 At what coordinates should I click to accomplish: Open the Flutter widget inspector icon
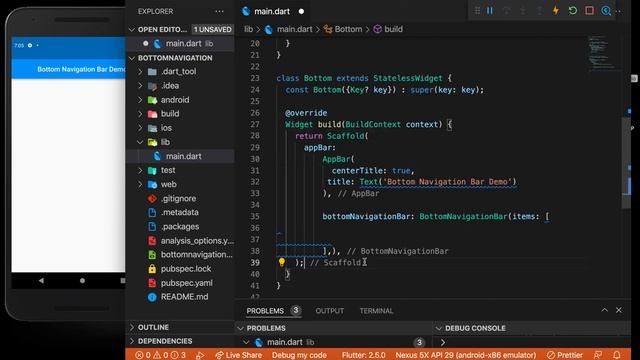pyautogui.click(x=606, y=11)
